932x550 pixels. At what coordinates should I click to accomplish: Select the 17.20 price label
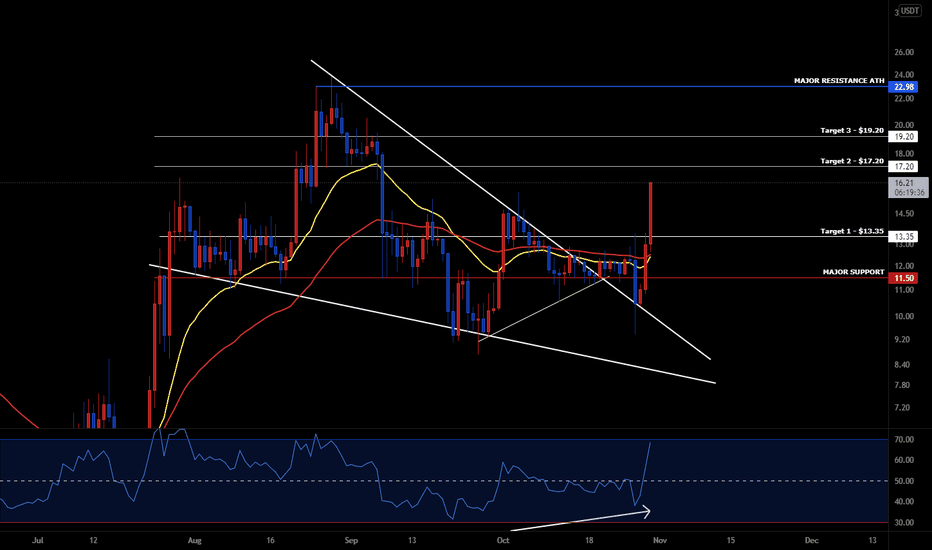click(x=903, y=167)
